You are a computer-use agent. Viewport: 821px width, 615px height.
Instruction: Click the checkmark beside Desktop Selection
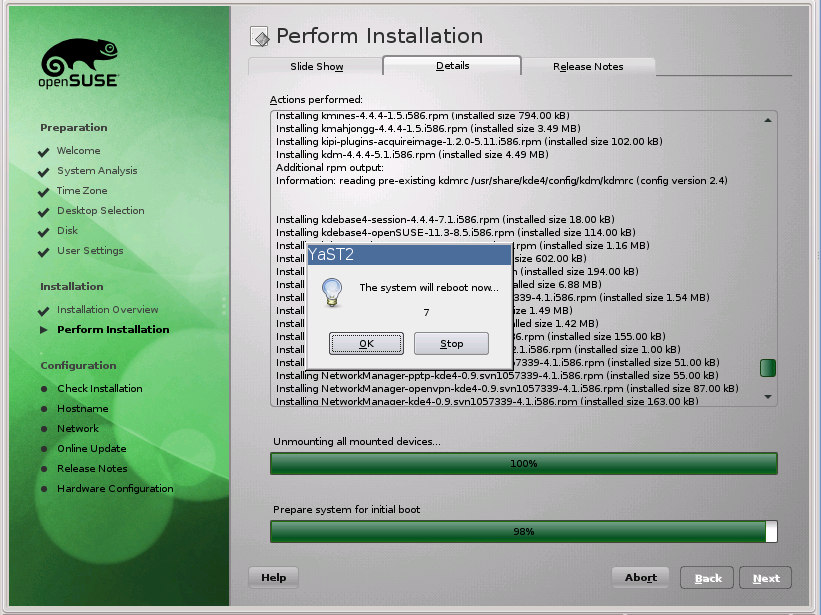click(43, 211)
